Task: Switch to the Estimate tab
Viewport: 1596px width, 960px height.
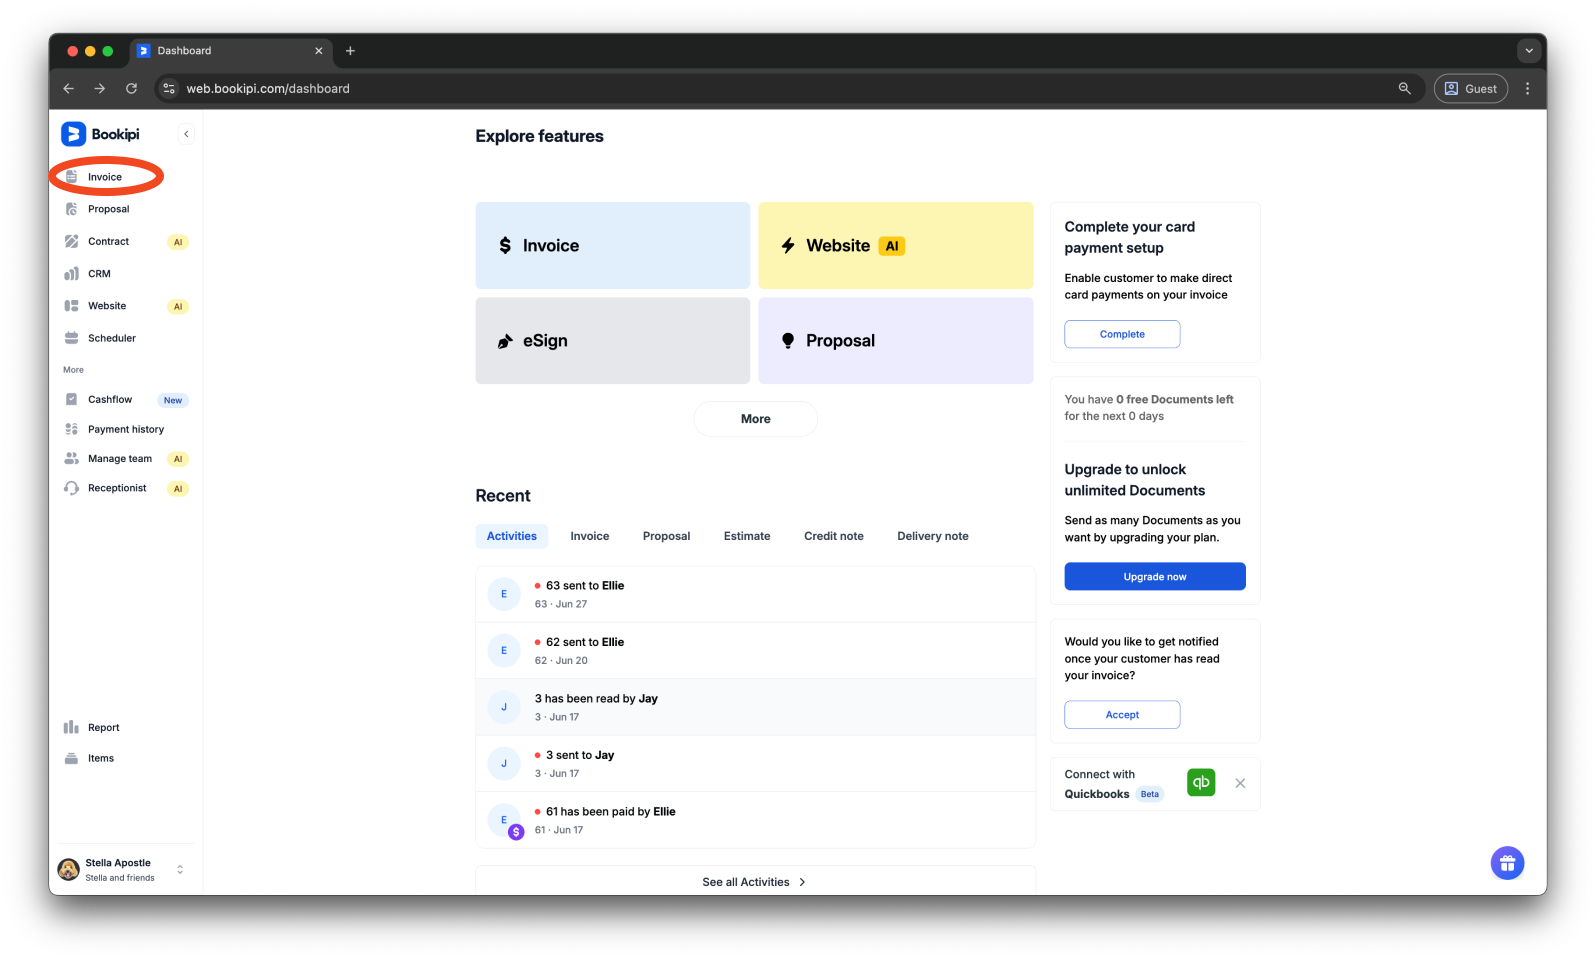Action: click(747, 536)
